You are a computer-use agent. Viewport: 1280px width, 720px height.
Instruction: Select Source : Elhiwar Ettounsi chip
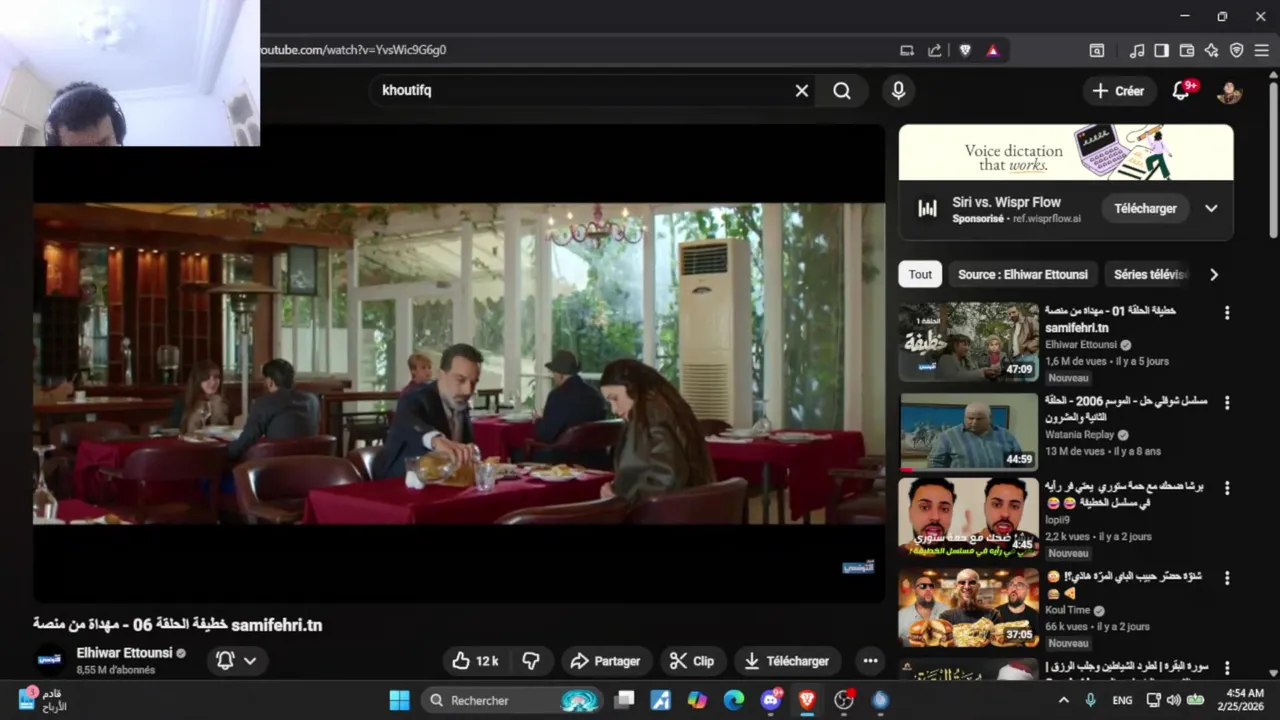pyautogui.click(x=1023, y=274)
